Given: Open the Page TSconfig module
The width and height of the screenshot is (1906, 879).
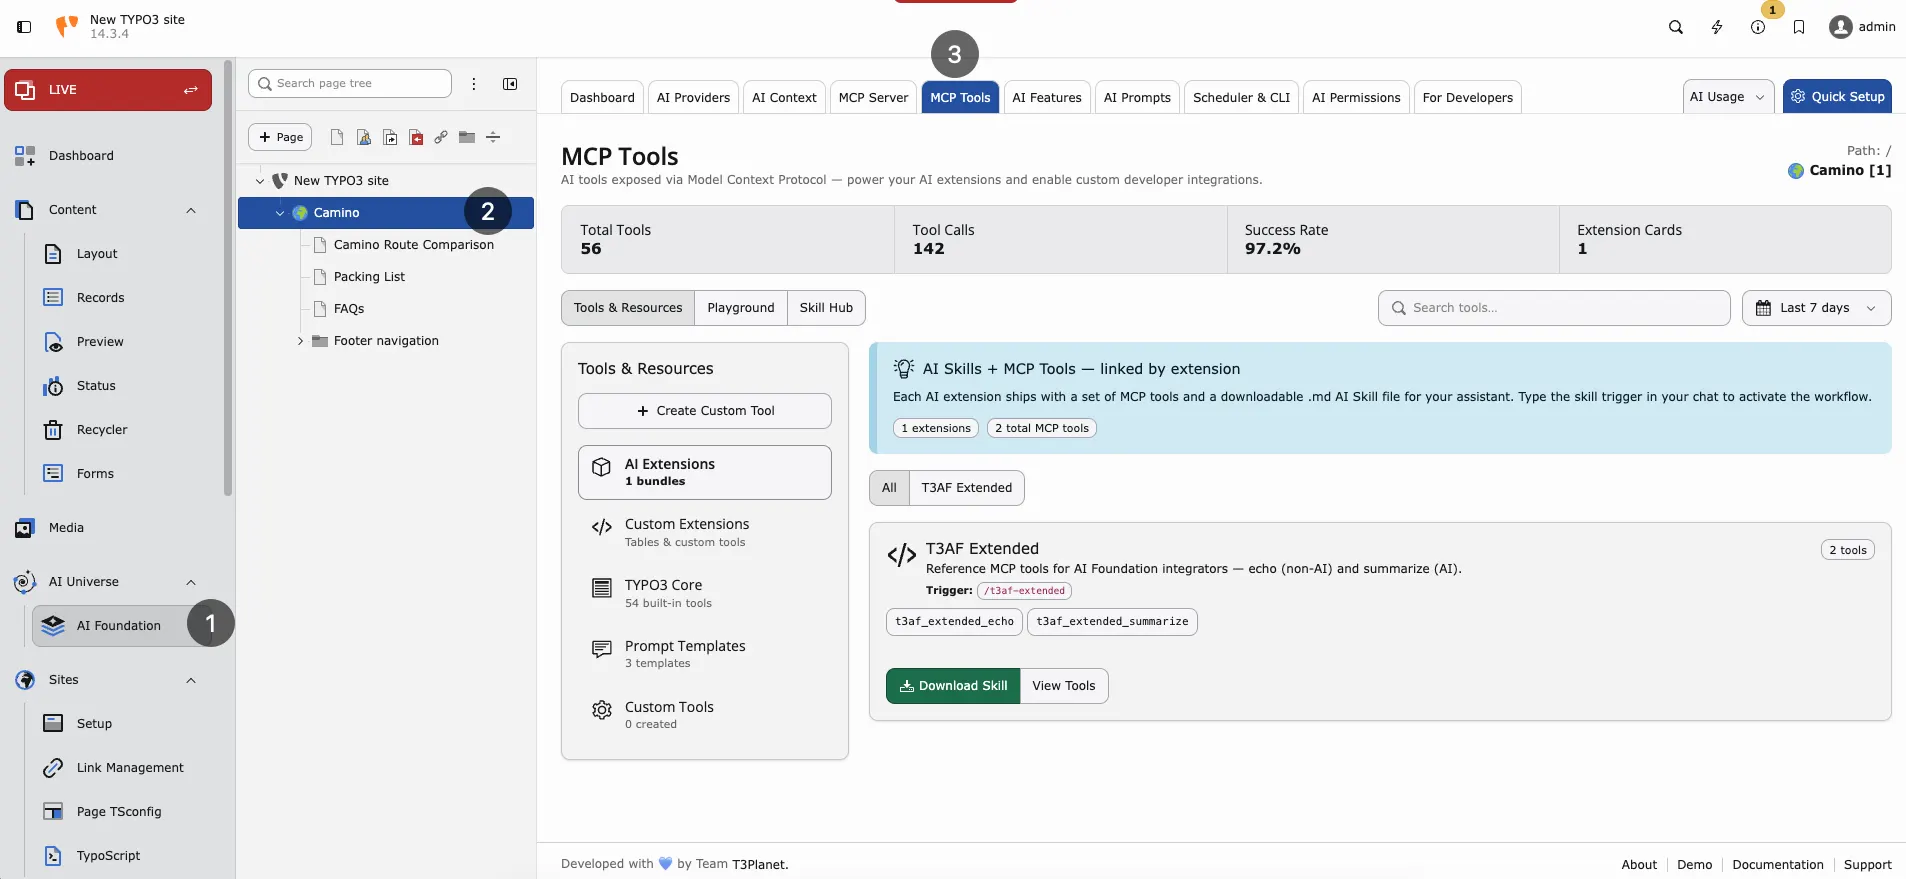Looking at the screenshot, I should coord(121,812).
